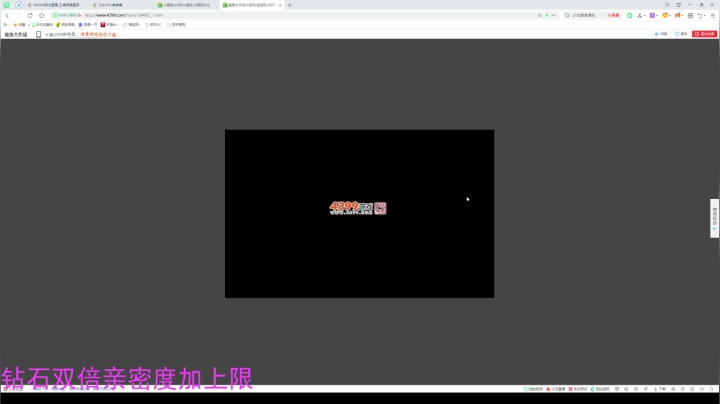The height and width of the screenshot is (404, 720).
Task: Click the red exit fullscreen button
Action: pyautogui.click(x=704, y=34)
